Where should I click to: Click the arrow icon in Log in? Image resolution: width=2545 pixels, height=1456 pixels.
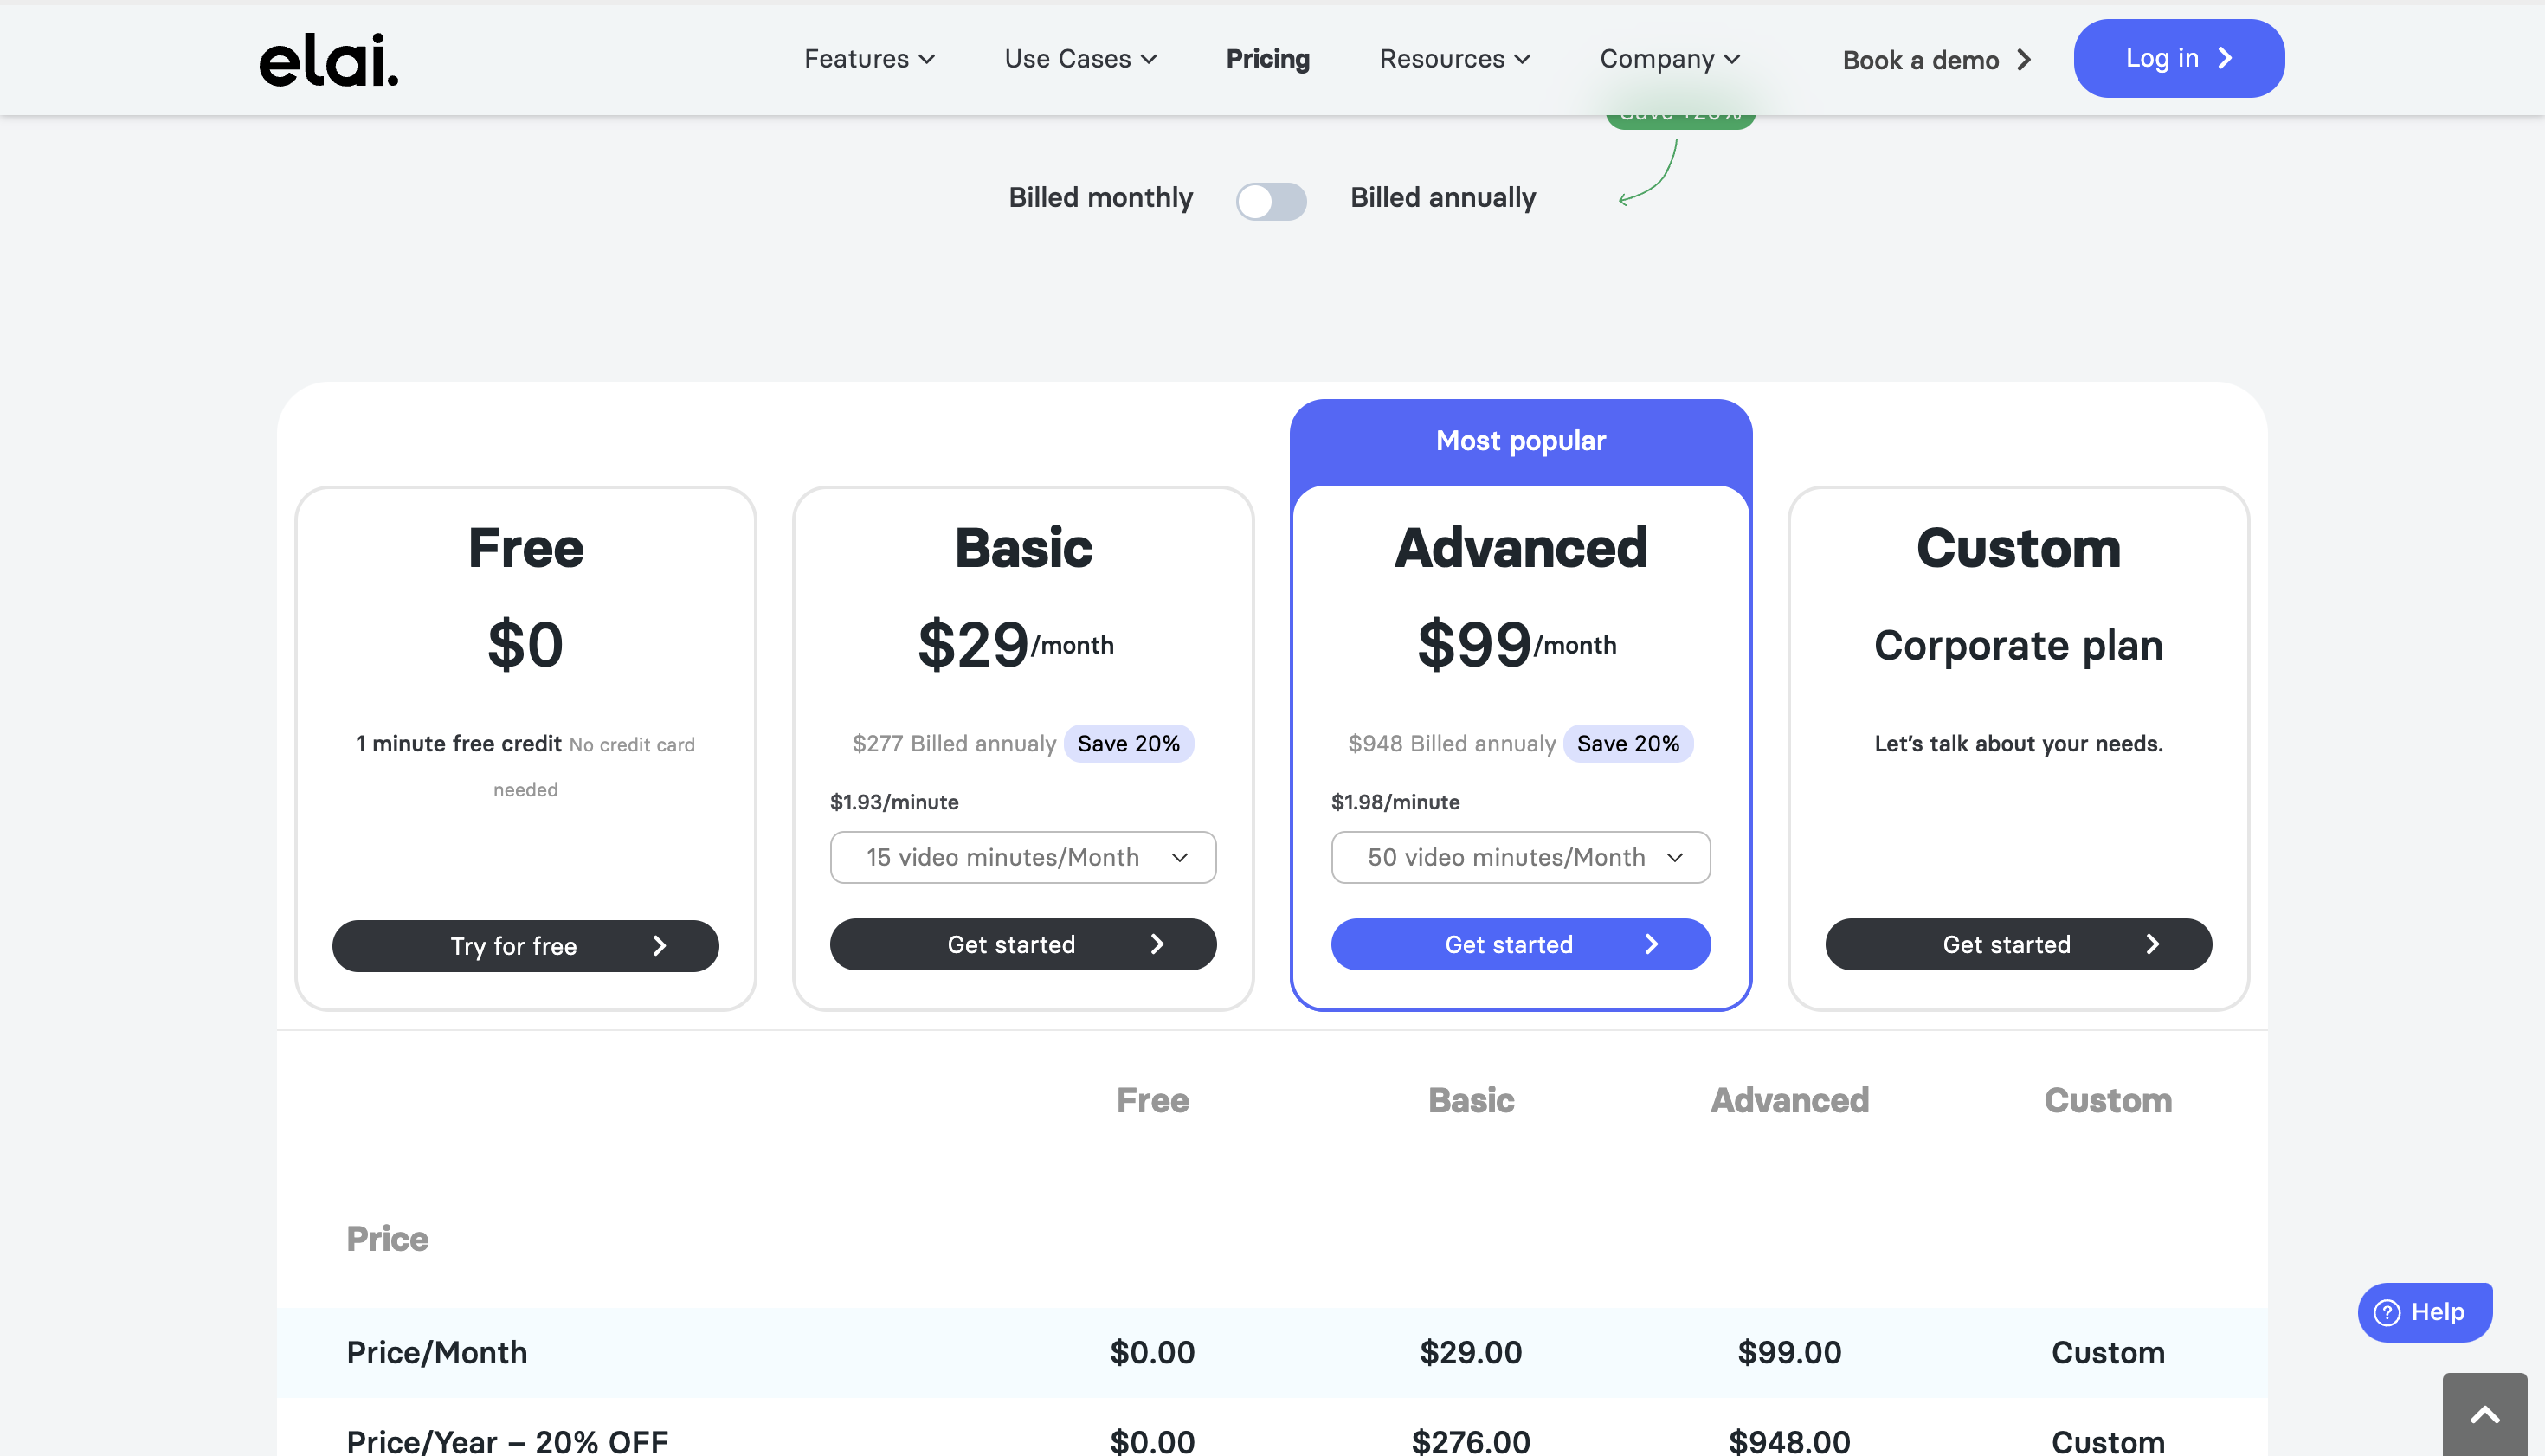pos(2225,58)
